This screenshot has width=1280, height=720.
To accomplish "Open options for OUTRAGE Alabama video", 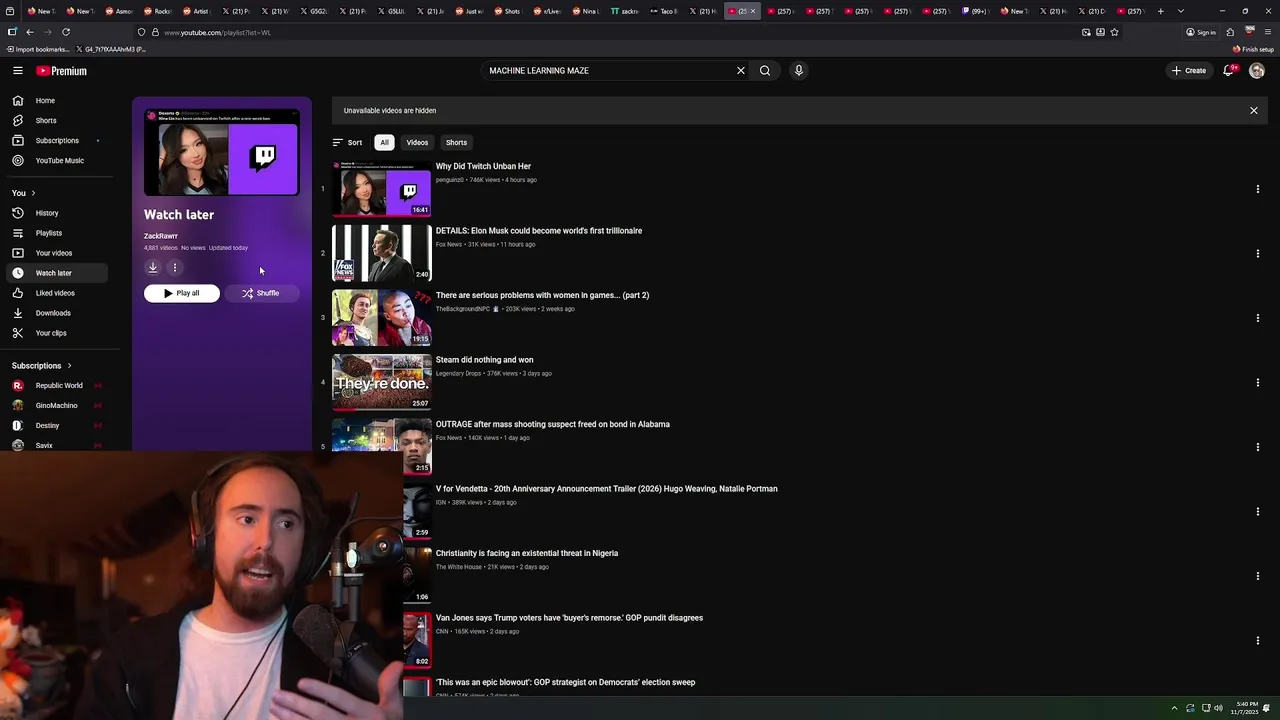I will [1257, 447].
